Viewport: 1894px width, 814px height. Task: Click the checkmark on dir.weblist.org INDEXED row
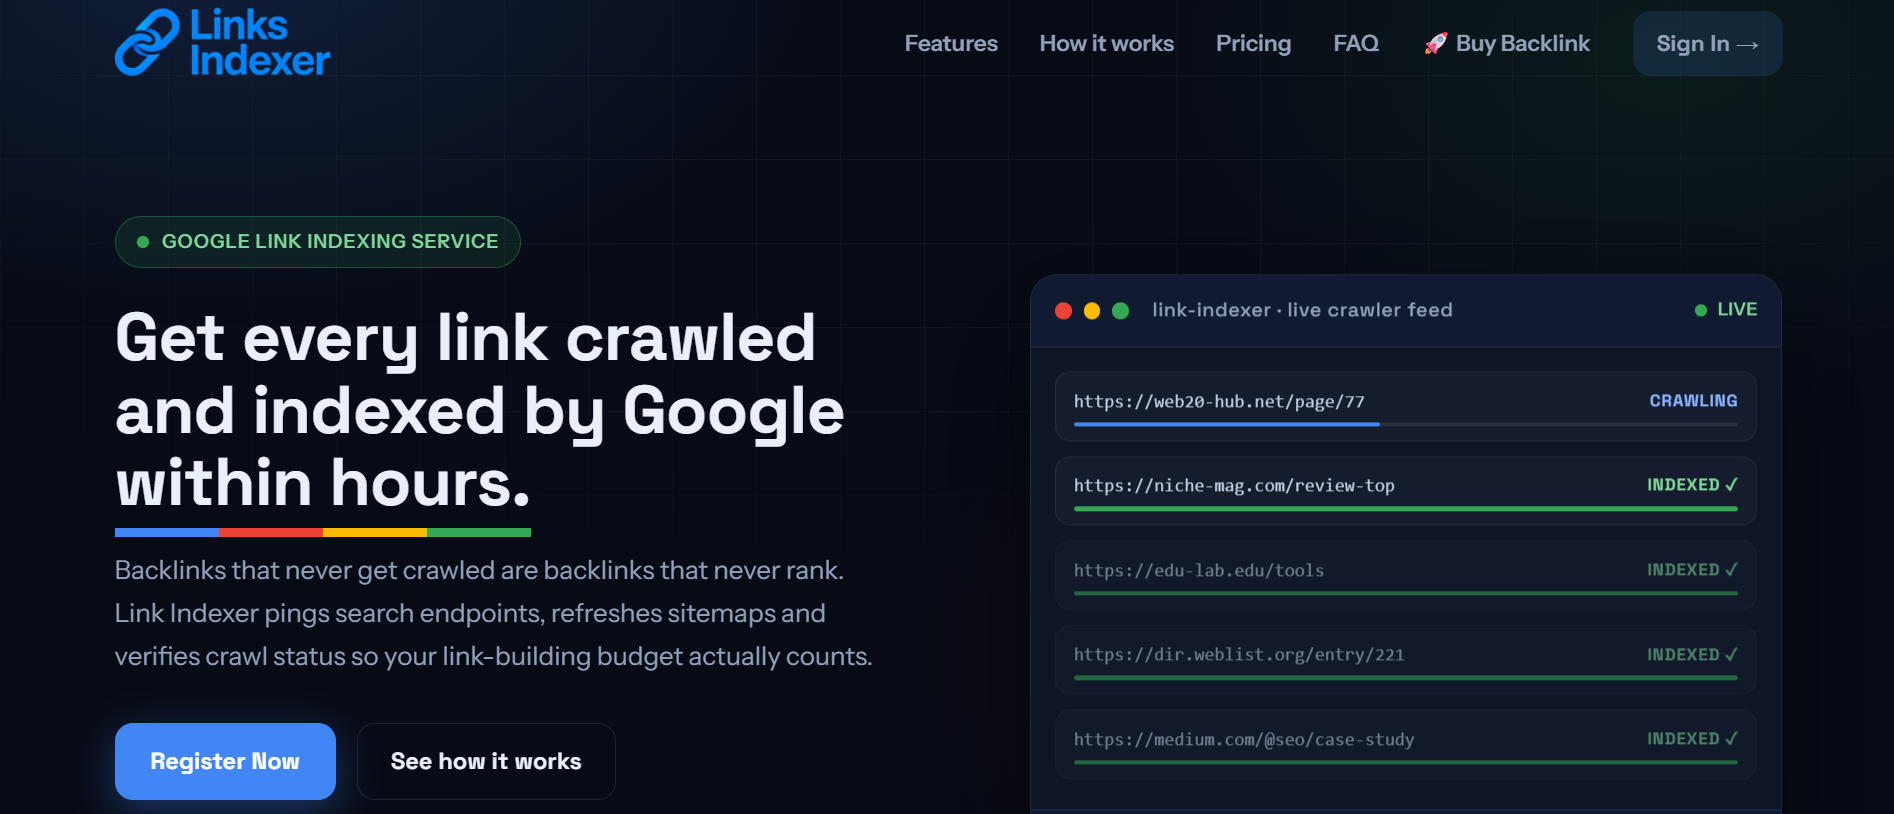[x=1731, y=654]
